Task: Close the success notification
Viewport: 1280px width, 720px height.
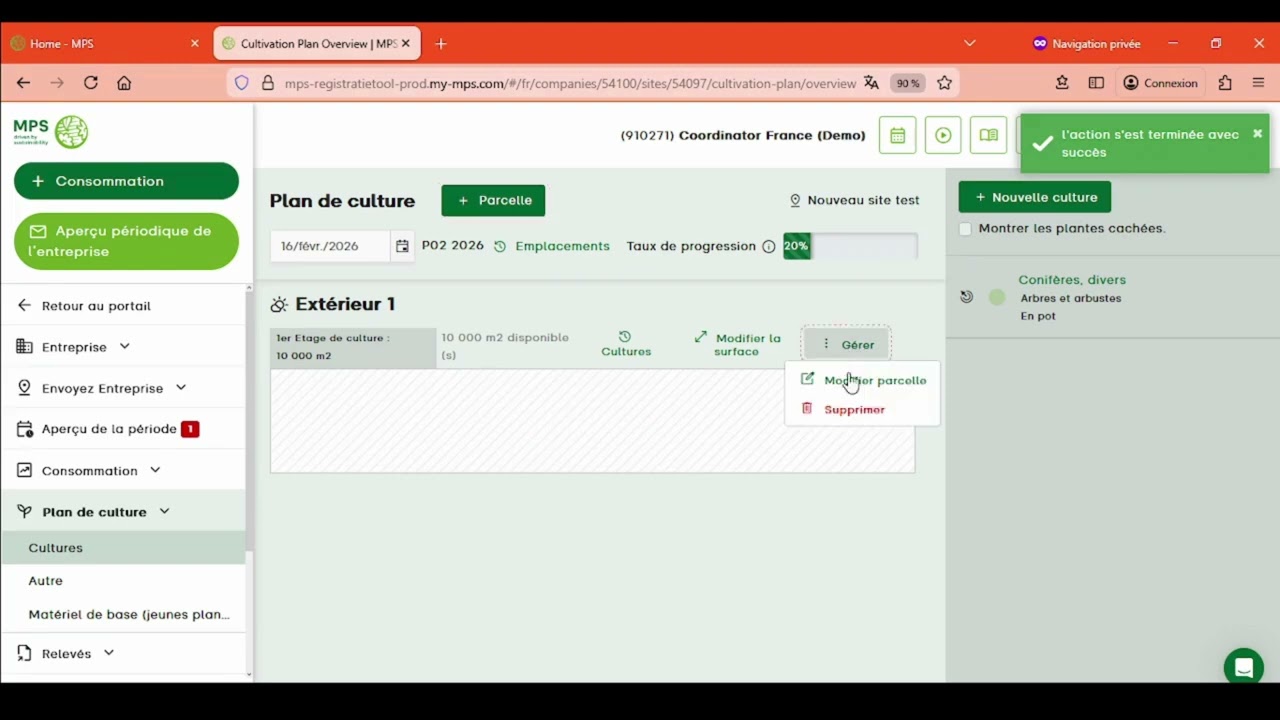Action: point(1257,134)
